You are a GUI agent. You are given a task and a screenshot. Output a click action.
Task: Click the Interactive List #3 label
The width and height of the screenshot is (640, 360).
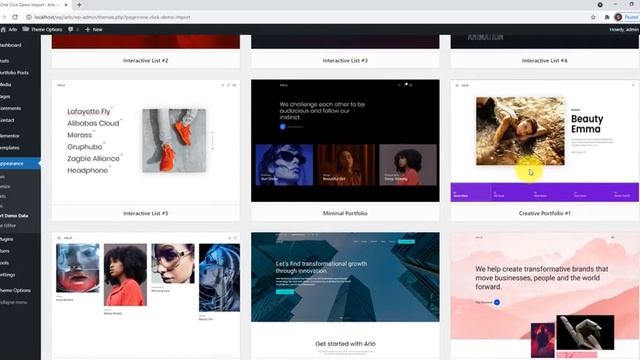click(x=345, y=60)
